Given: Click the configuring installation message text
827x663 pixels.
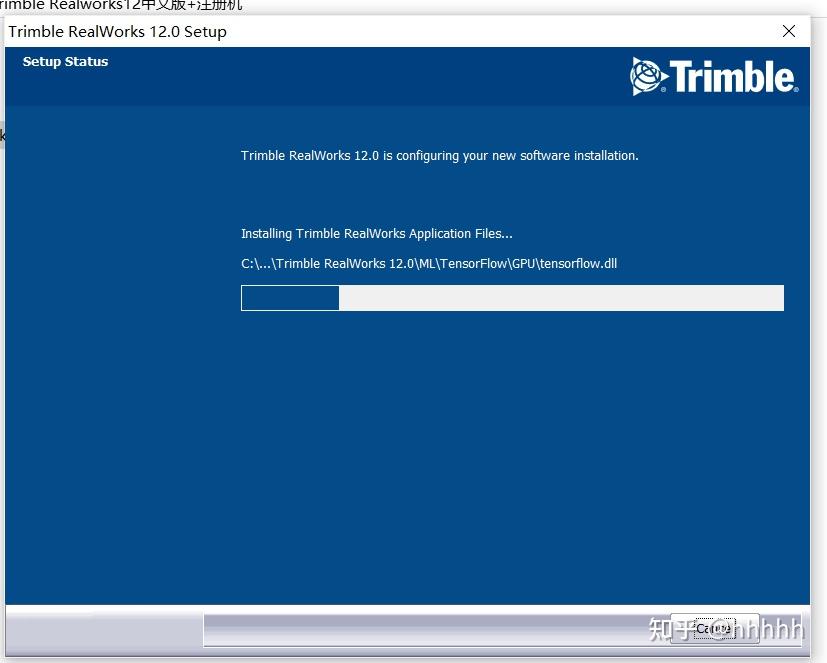Looking at the screenshot, I should (440, 155).
